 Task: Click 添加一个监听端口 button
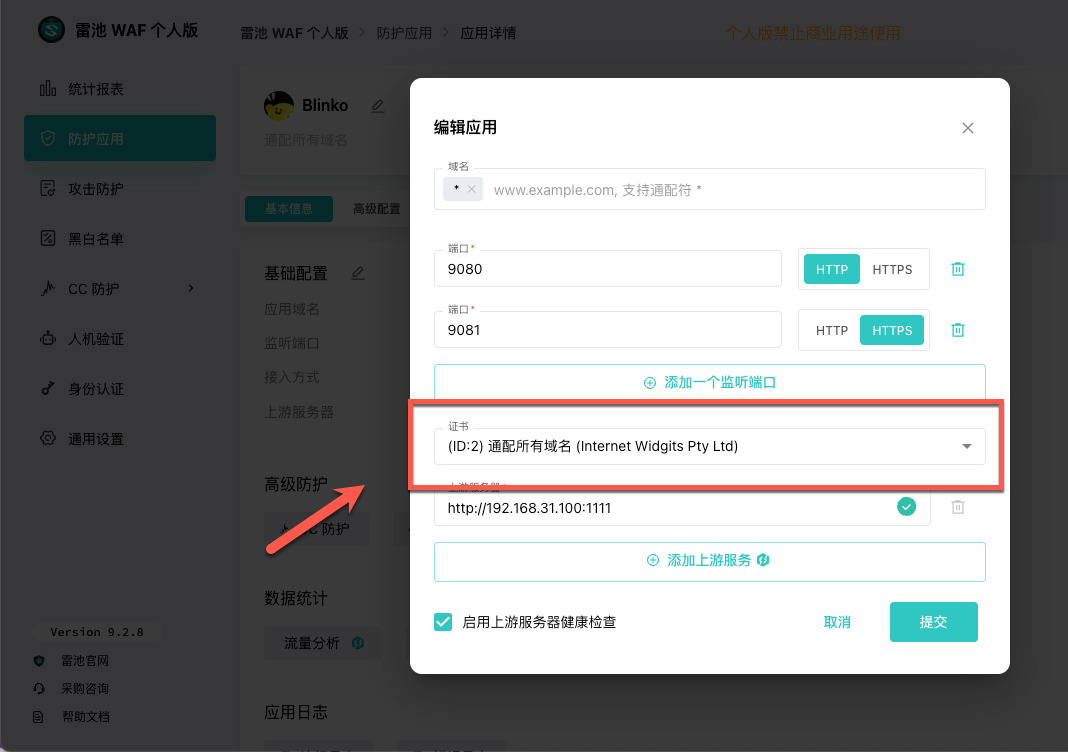click(x=710, y=382)
